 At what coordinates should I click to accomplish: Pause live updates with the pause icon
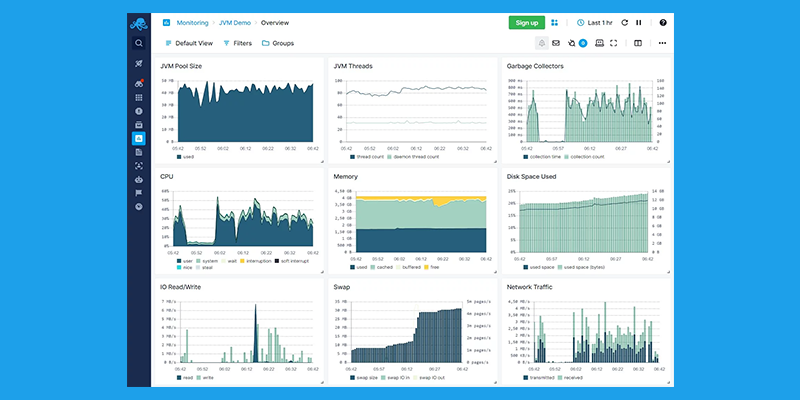[639, 22]
